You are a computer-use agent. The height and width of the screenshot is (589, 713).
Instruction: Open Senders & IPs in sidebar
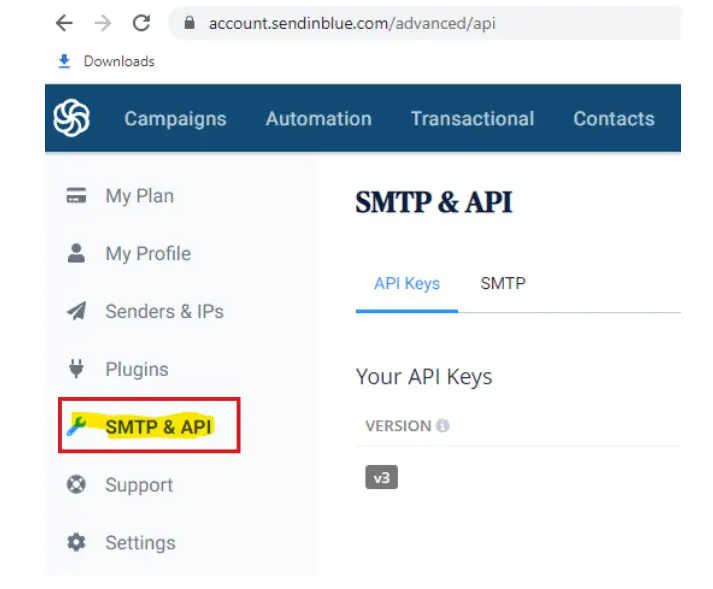(165, 312)
